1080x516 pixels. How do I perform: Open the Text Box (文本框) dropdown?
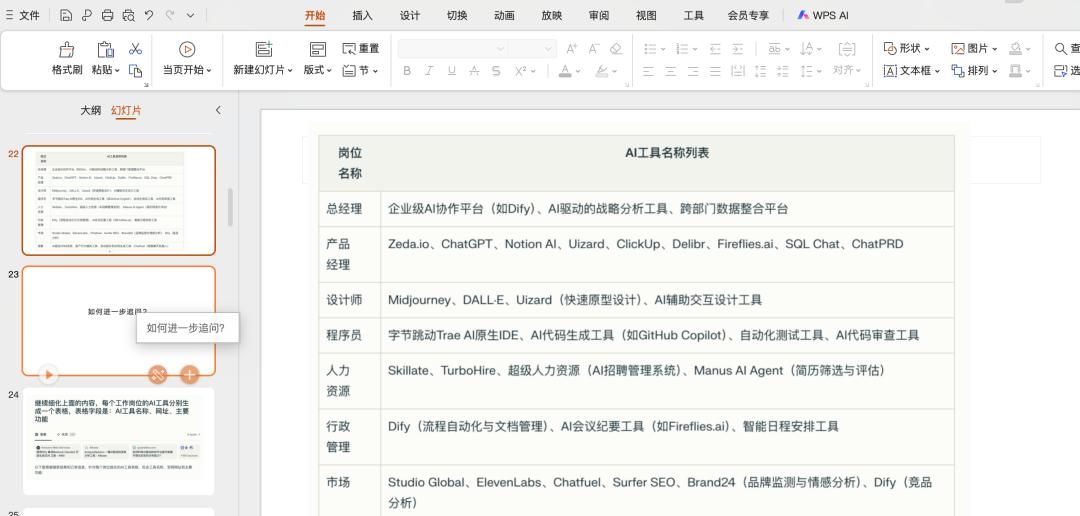[937, 71]
